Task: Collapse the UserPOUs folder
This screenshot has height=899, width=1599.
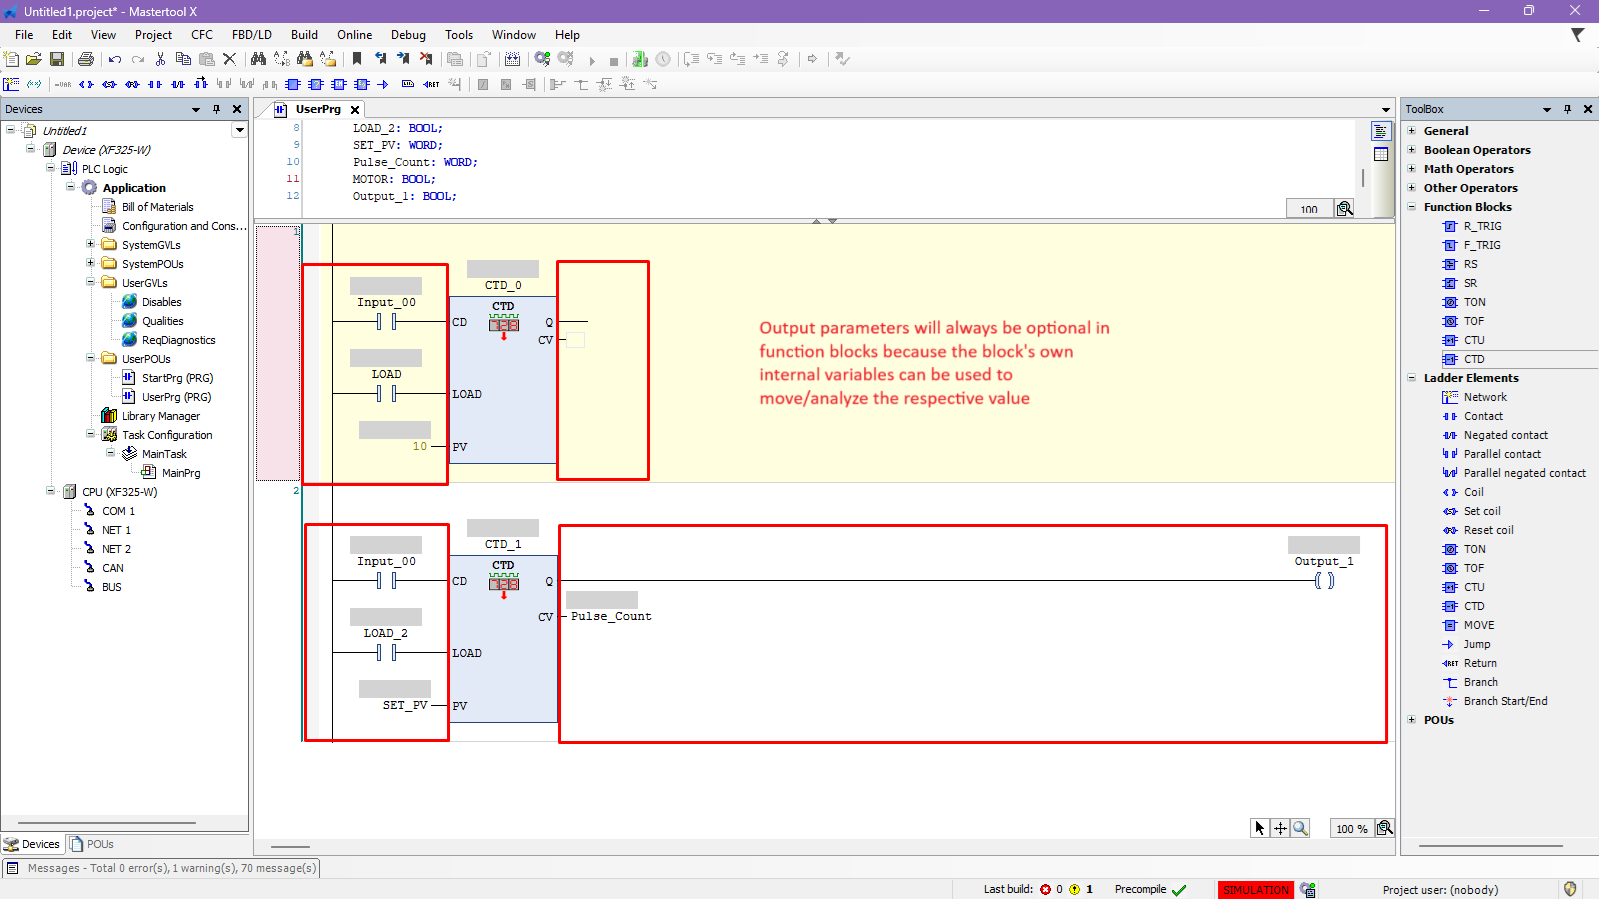Action: tap(90, 358)
